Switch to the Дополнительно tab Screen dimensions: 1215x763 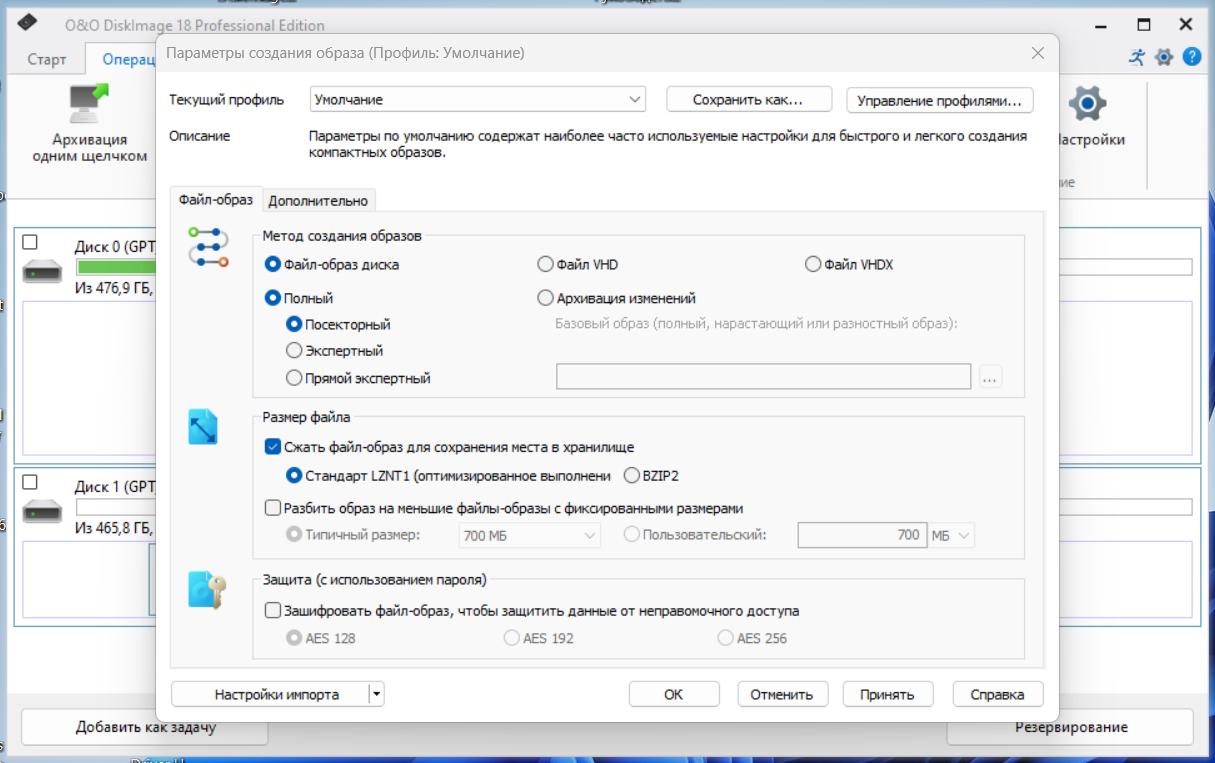[x=319, y=200]
